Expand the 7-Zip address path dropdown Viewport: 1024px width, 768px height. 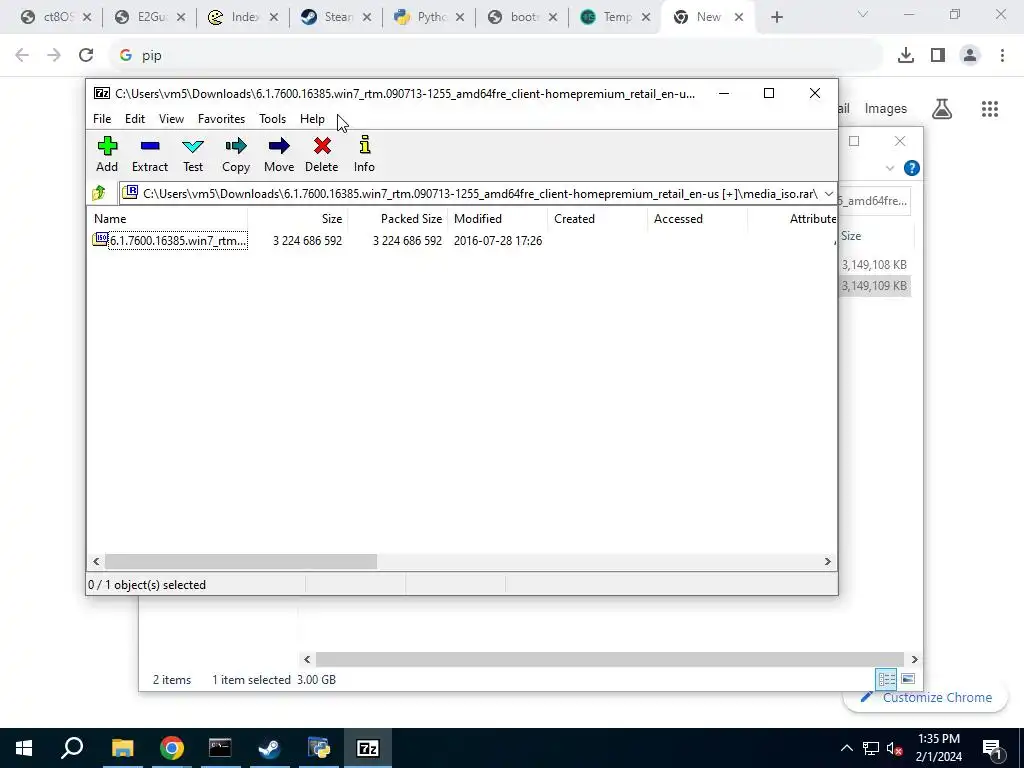(x=828, y=194)
